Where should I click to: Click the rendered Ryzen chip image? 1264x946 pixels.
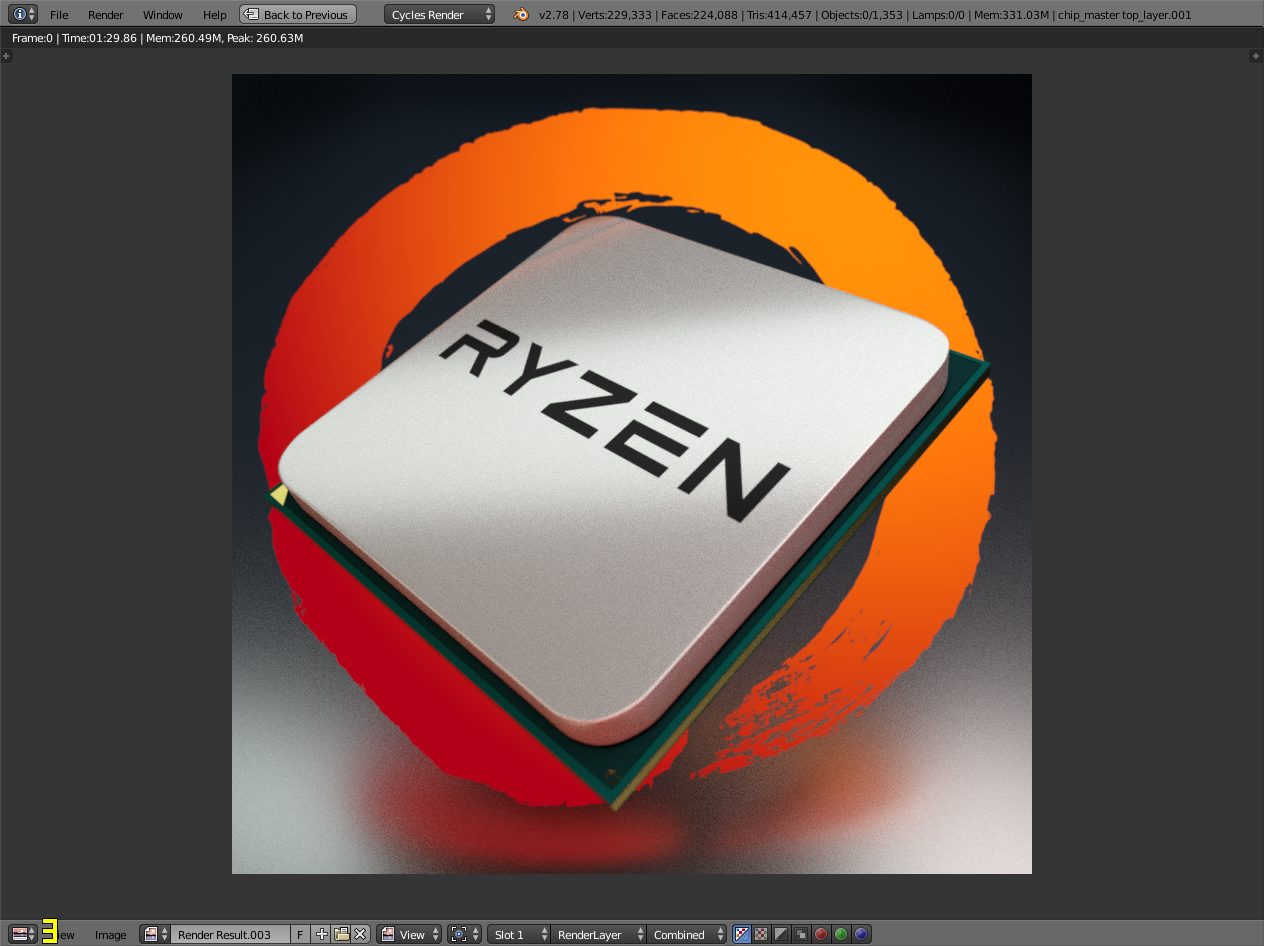[x=632, y=474]
